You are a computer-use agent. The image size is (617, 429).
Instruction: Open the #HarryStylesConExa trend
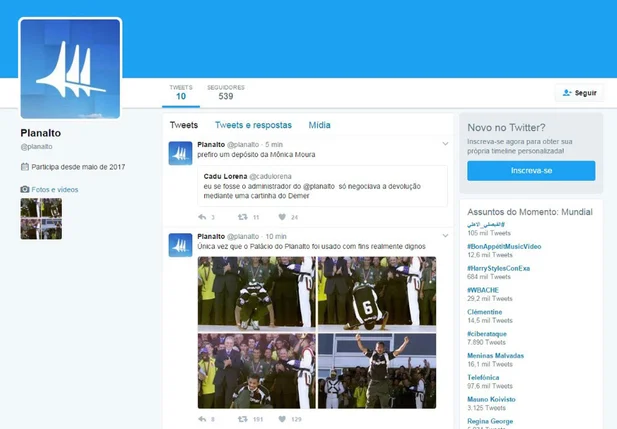tap(499, 268)
